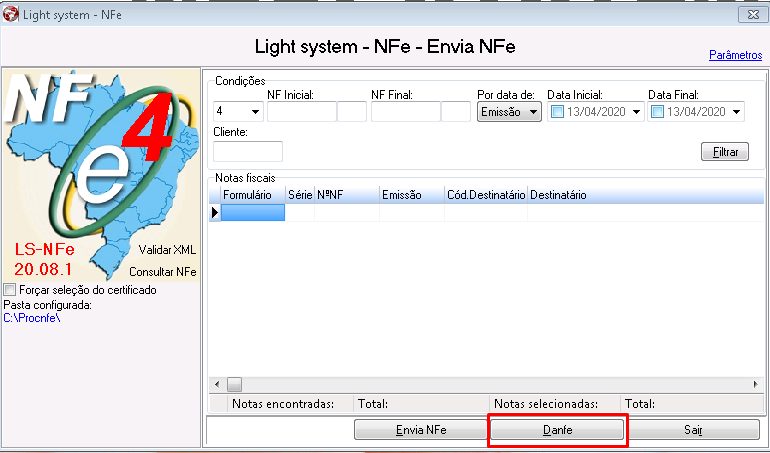The width and height of the screenshot is (770, 453).
Task: Click the horizontal scrollbar thumb
Action: pos(234,384)
